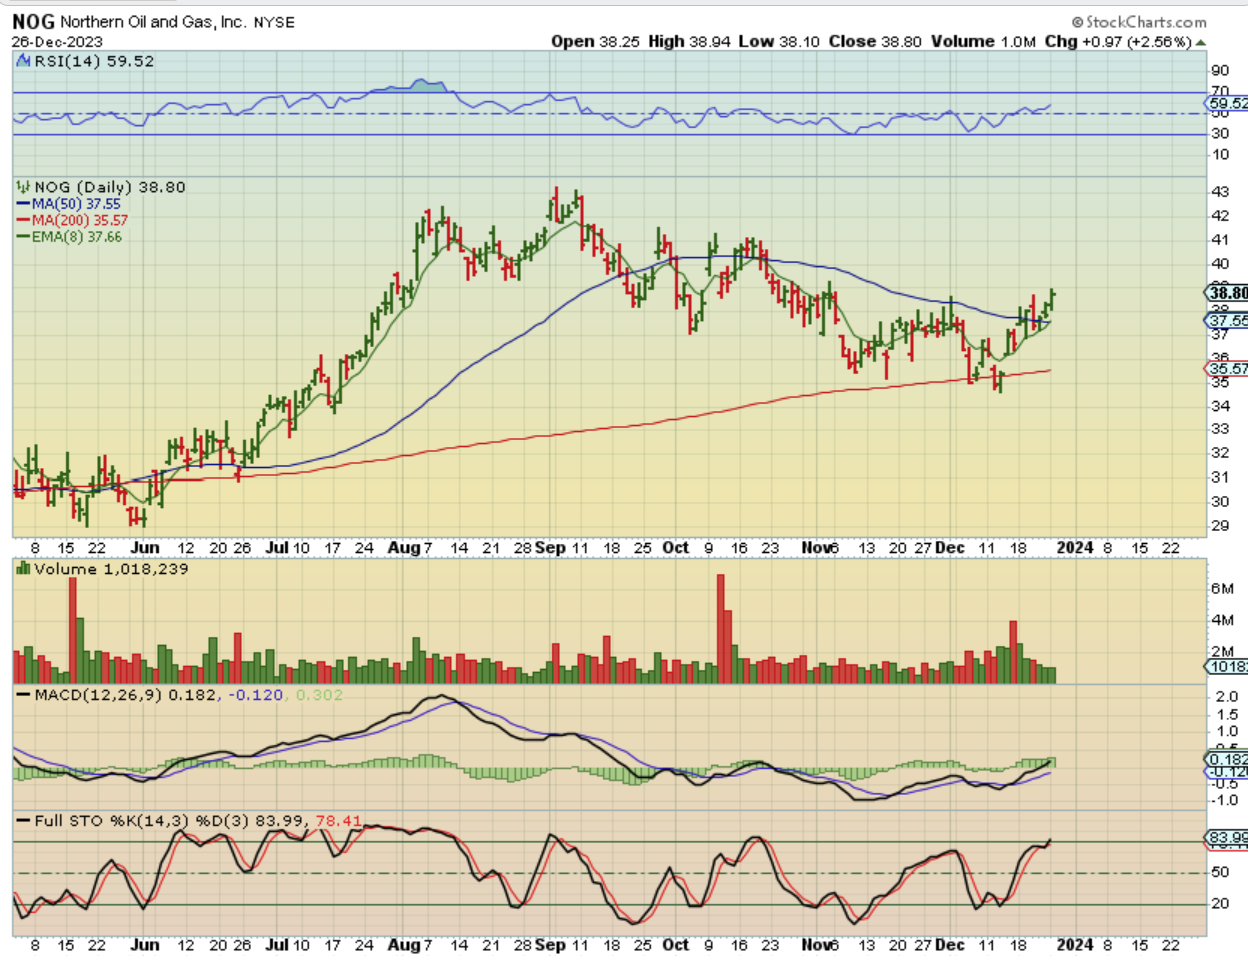This screenshot has width=1248, height=957.
Task: Click the RSI(14) indicator panel icon
Action: 23,61
